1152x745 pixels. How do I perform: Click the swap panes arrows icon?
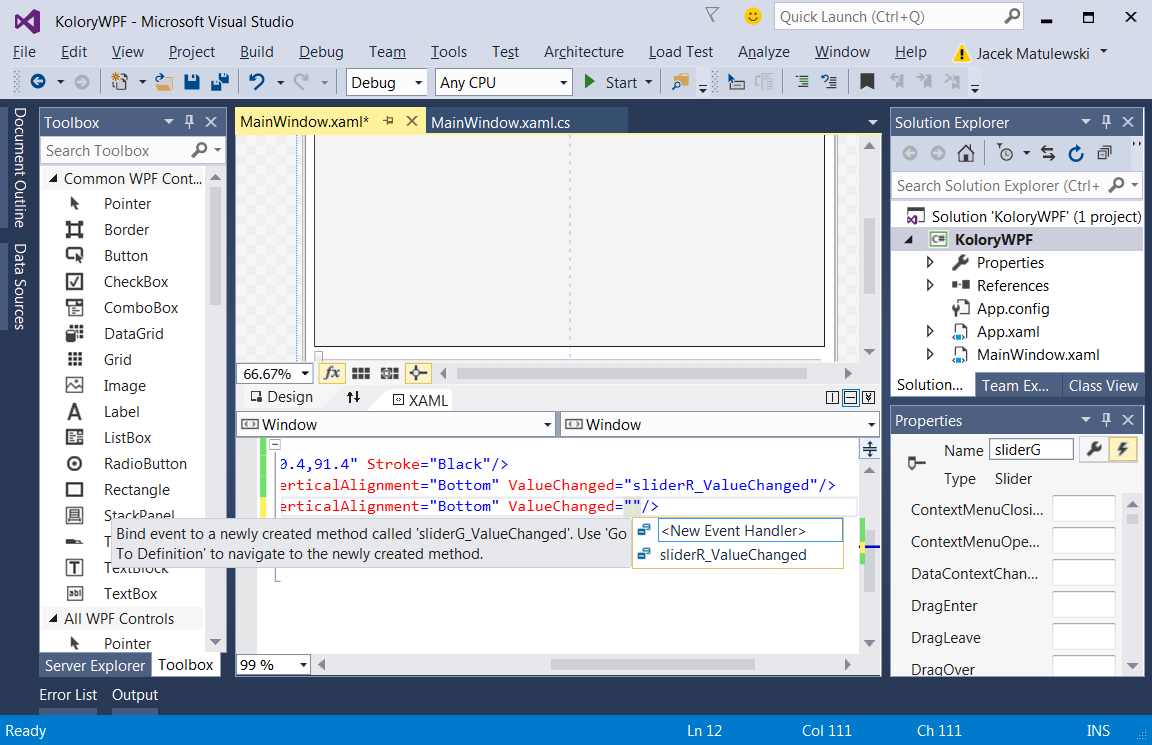tap(353, 397)
